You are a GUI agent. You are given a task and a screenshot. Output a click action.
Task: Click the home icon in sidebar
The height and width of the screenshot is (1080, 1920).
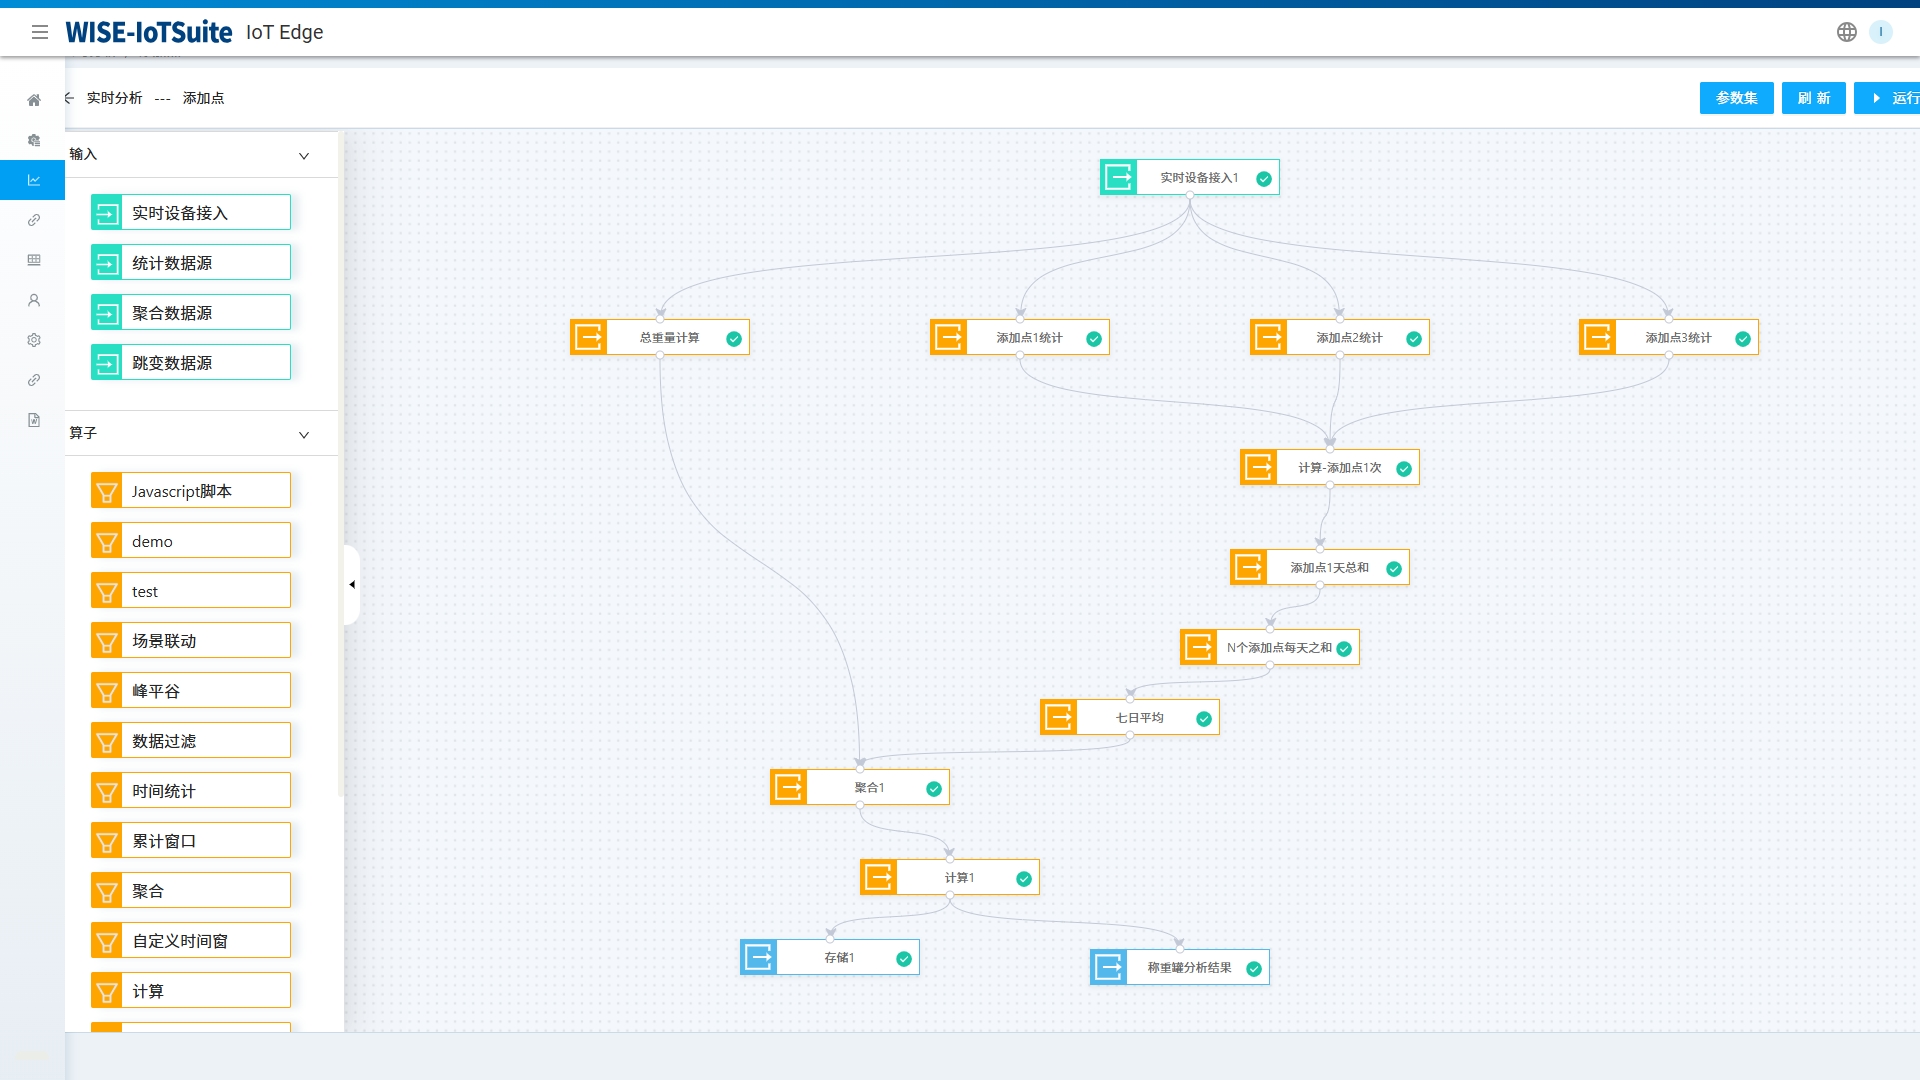tap(34, 100)
